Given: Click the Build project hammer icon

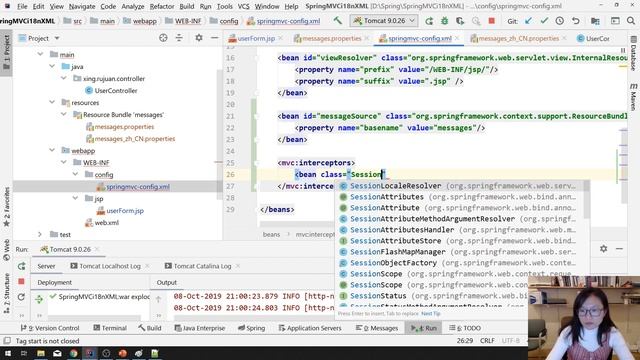Looking at the screenshot, I should coord(338,20).
